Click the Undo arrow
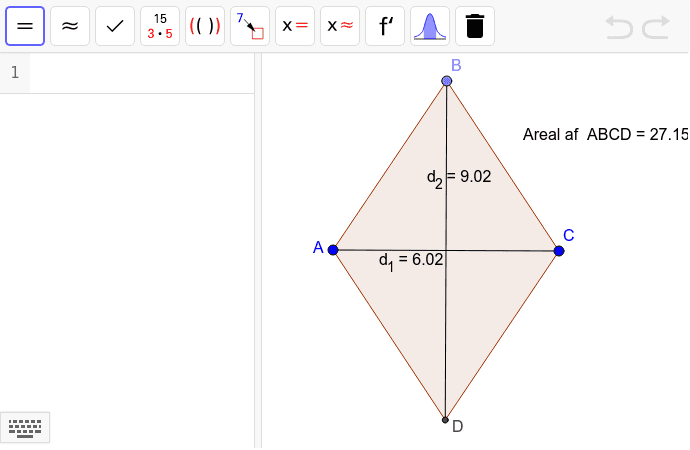This screenshot has height=450, width=690. pos(619,27)
